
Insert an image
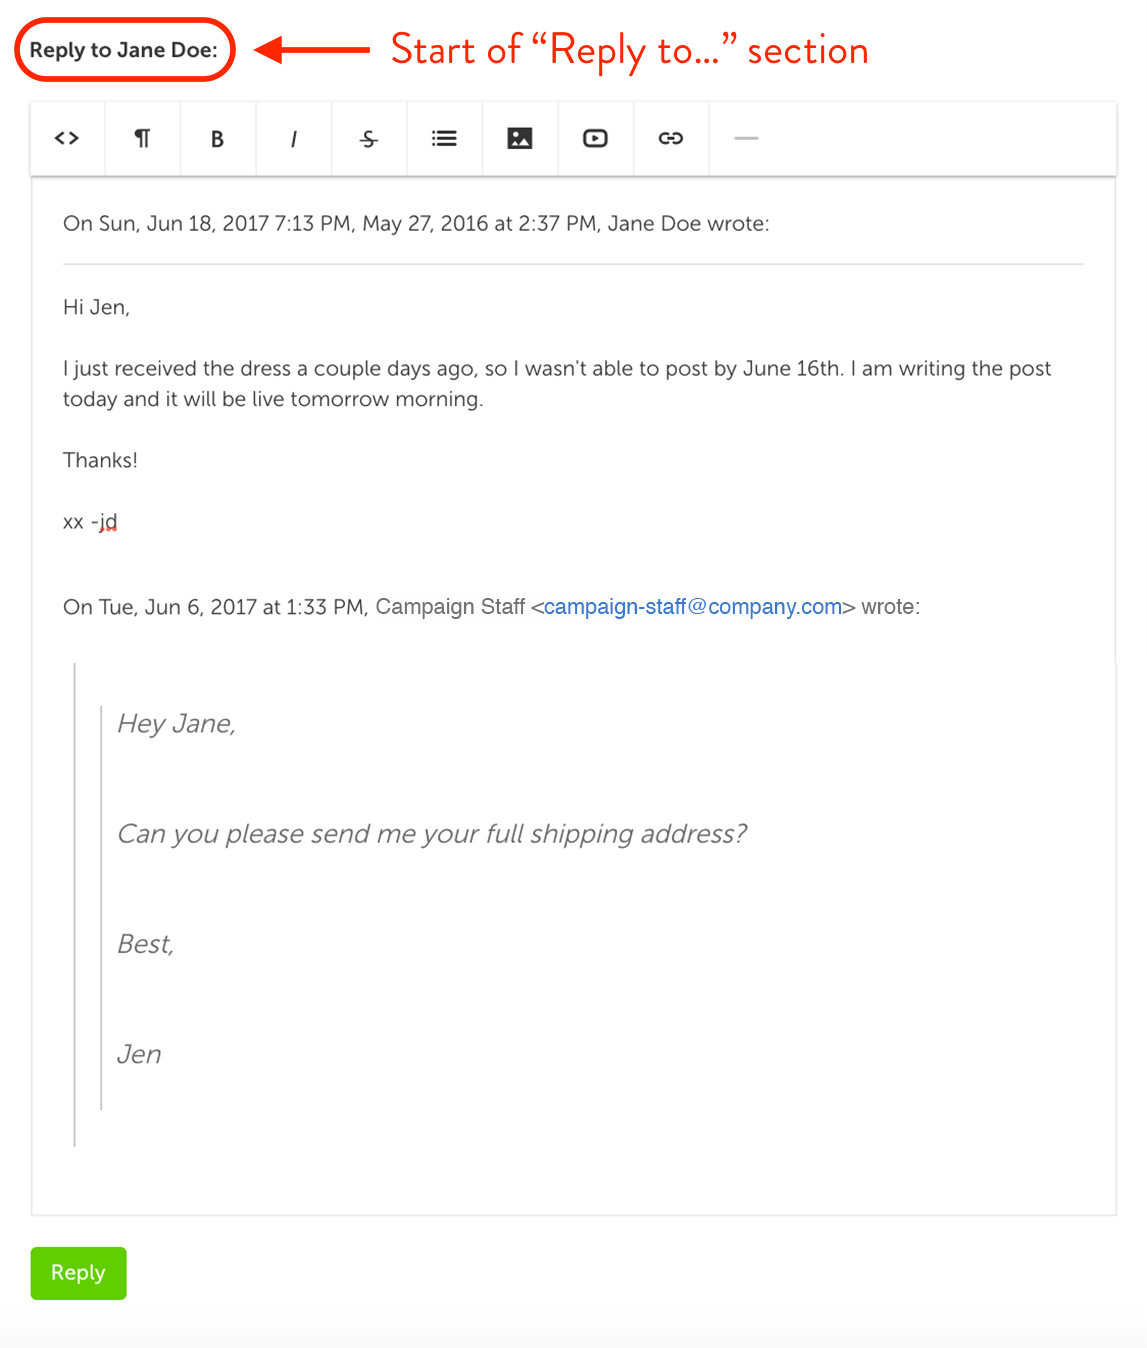[x=520, y=139]
